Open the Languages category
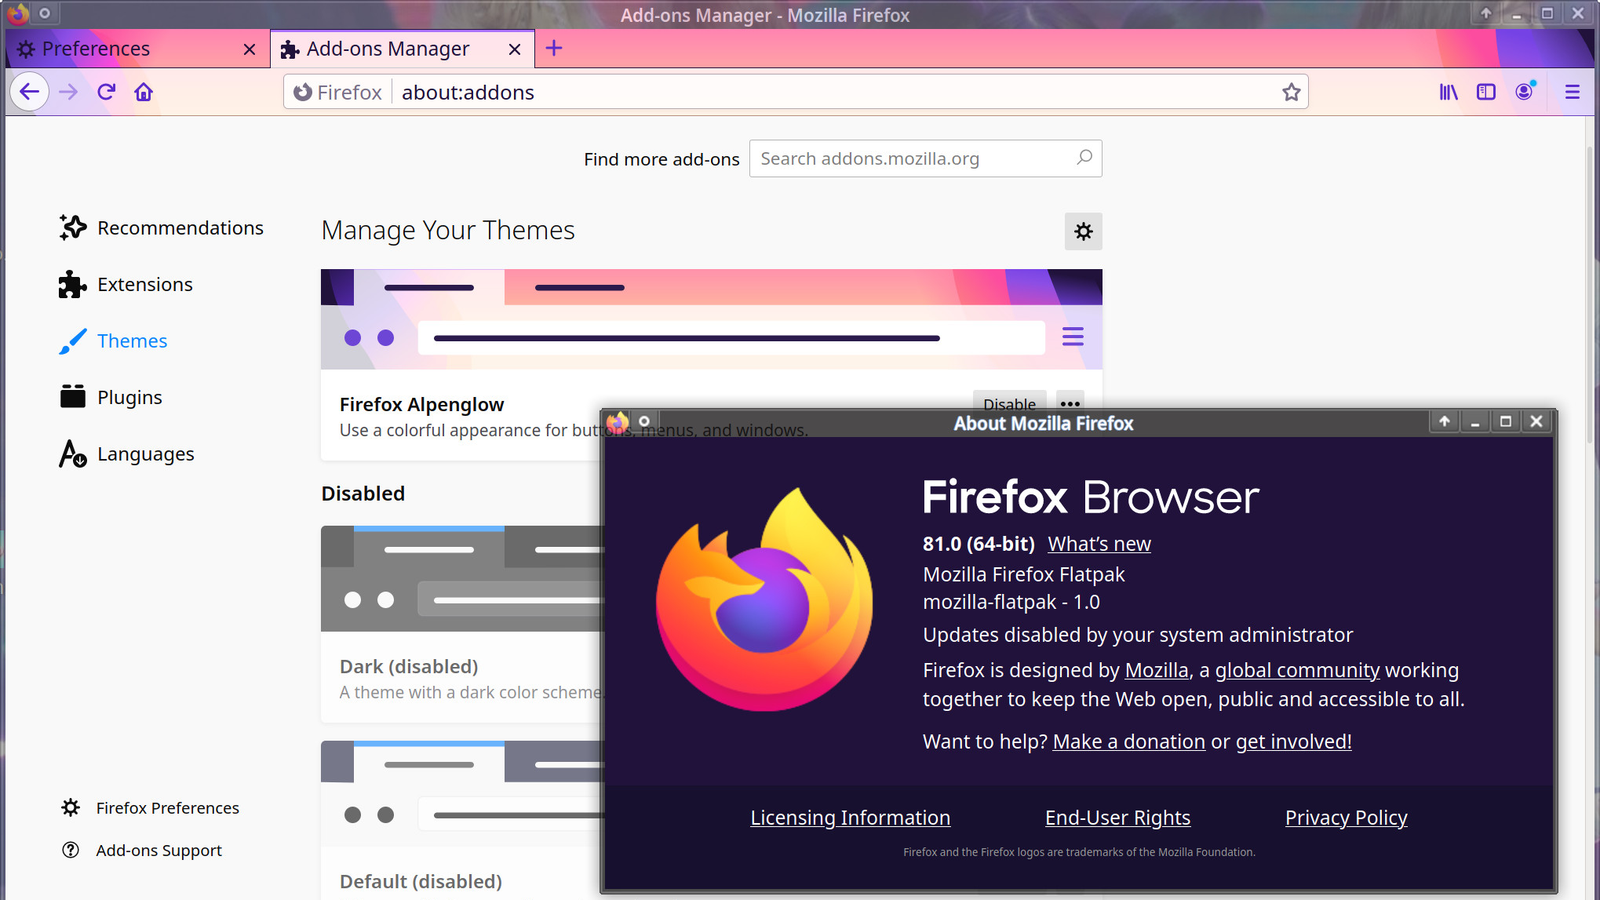 point(126,454)
